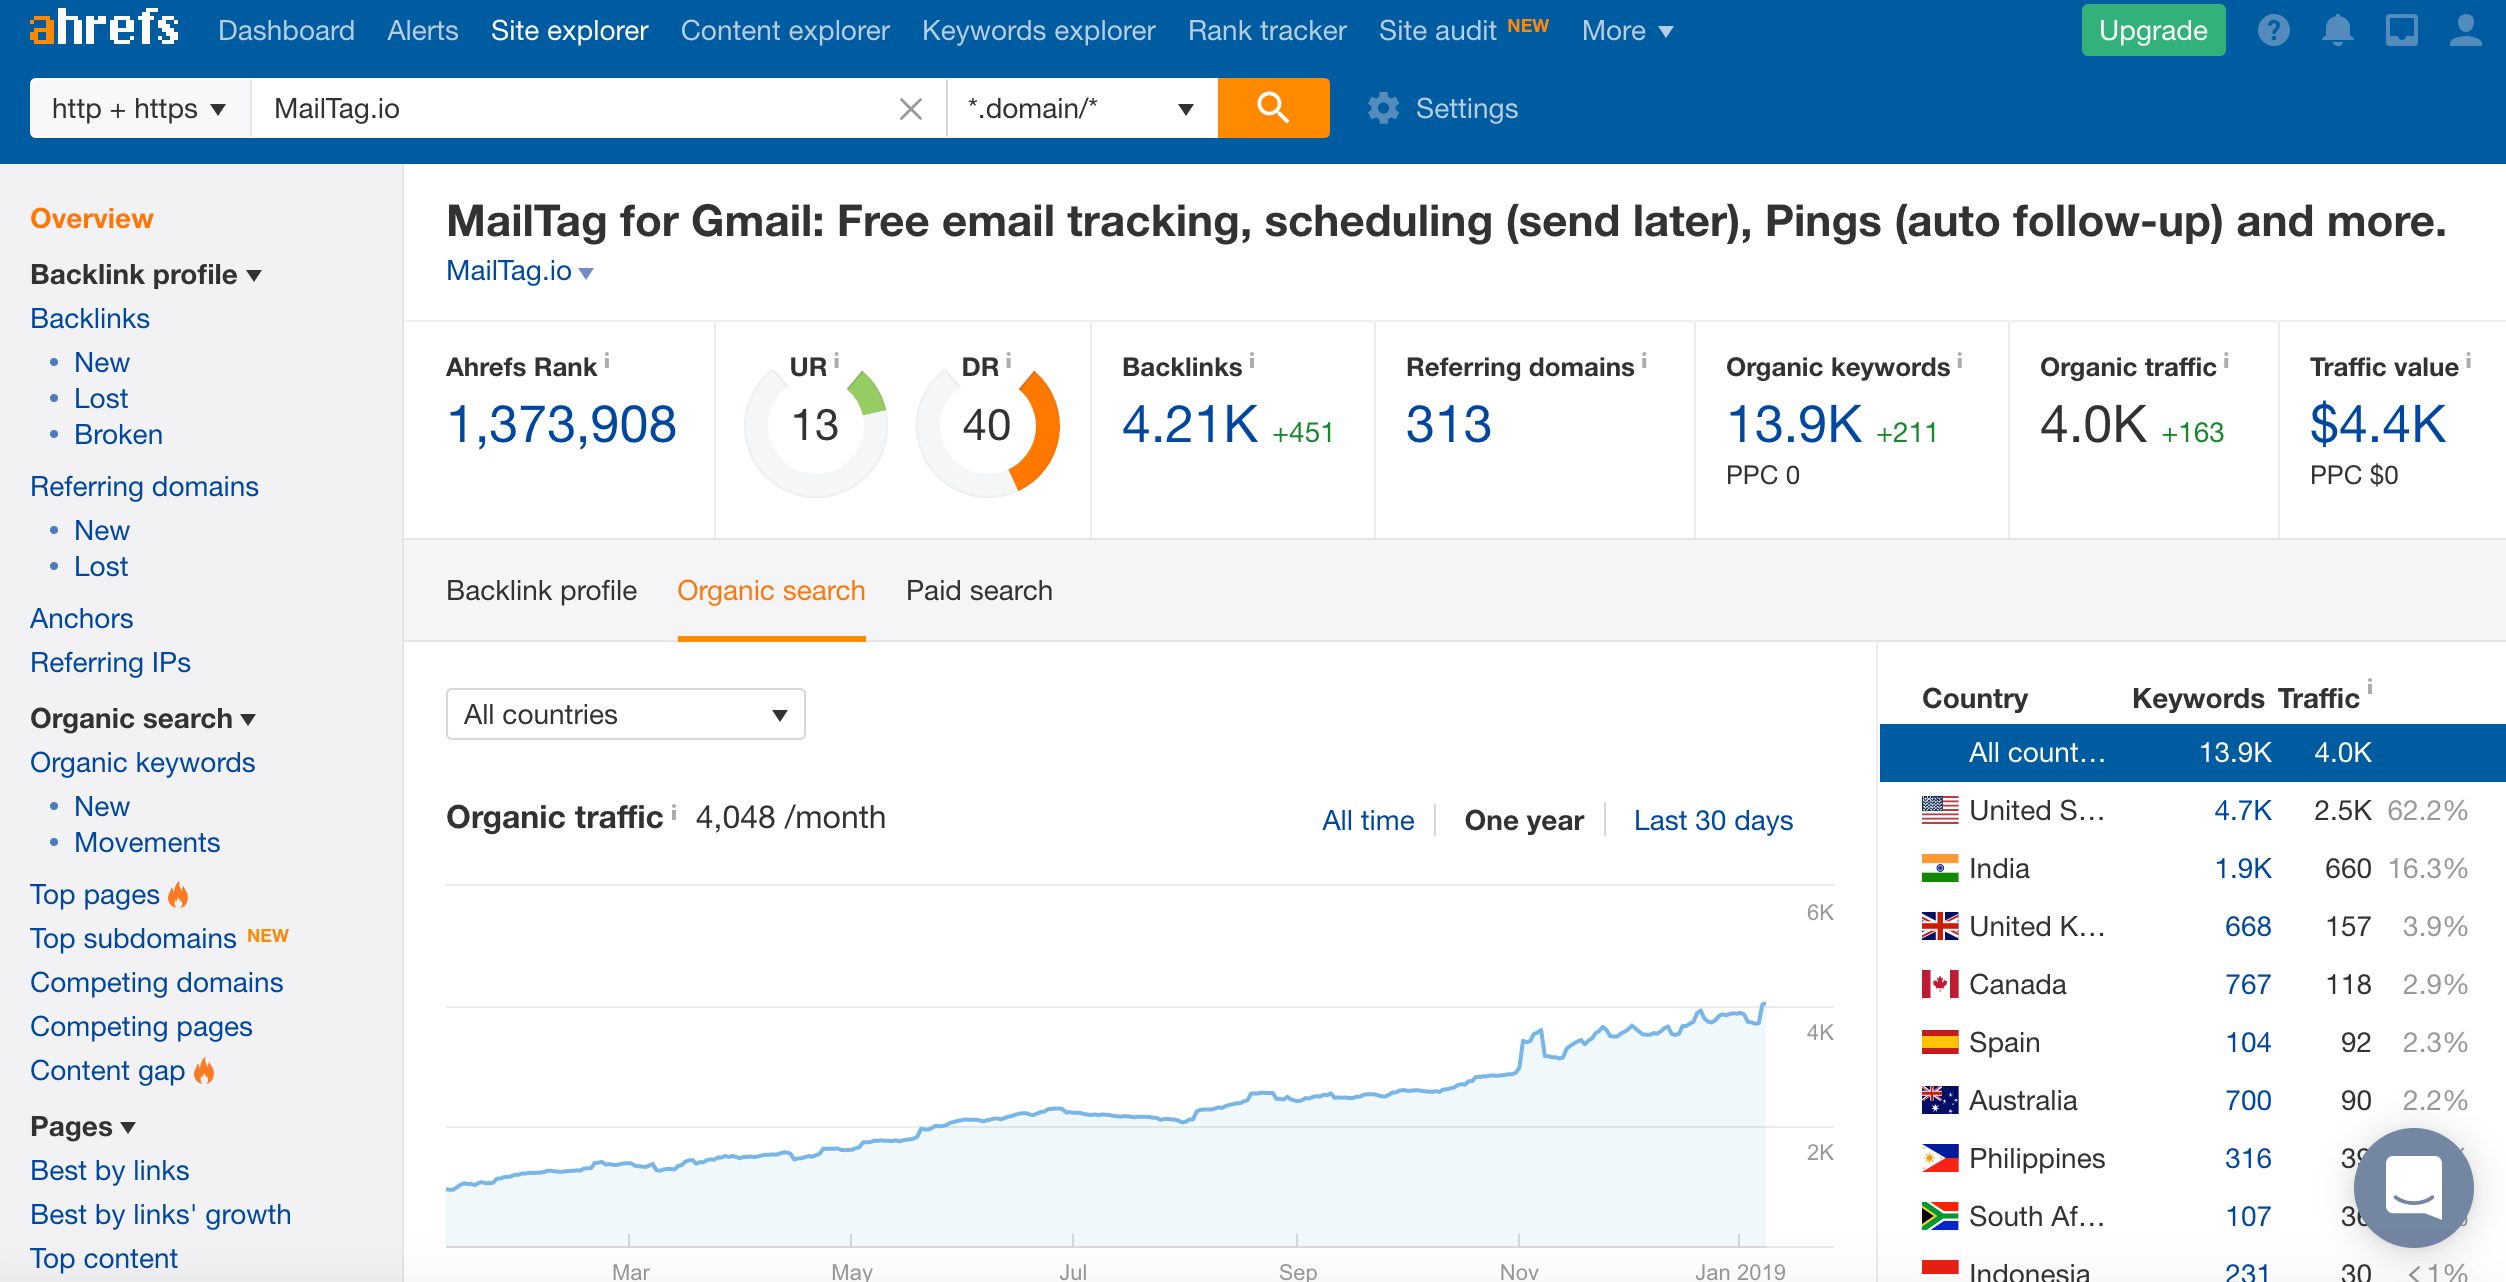
Task: Click the Upgrade button
Action: coord(2153,31)
